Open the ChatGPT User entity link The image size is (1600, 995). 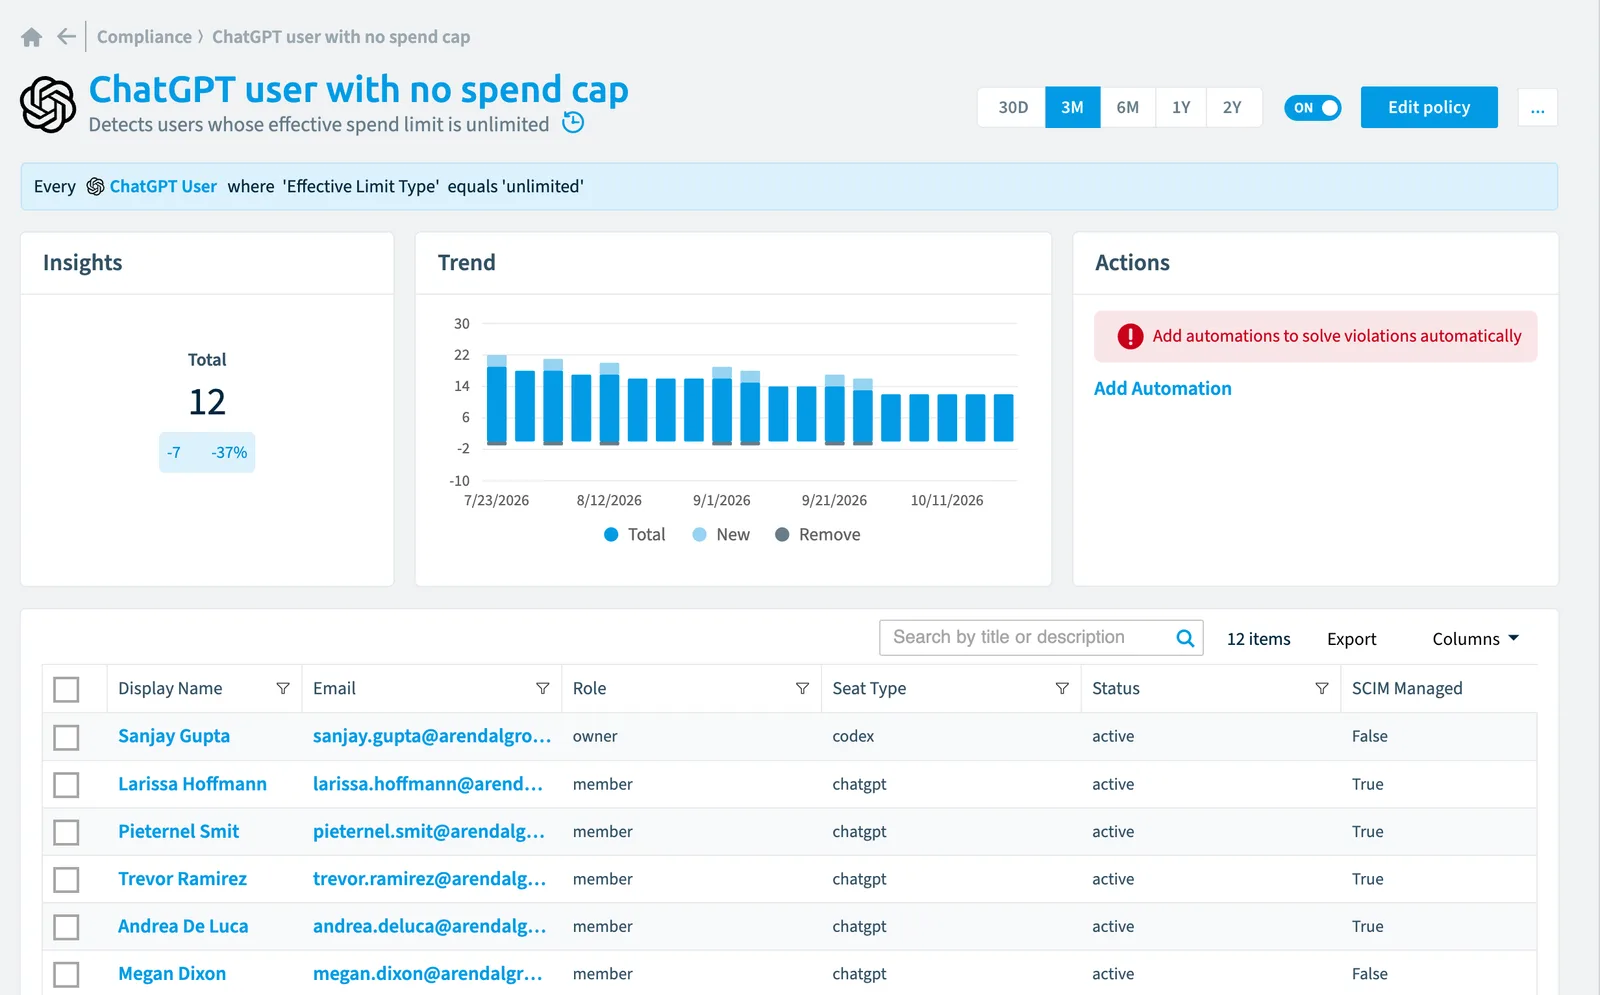point(163,187)
